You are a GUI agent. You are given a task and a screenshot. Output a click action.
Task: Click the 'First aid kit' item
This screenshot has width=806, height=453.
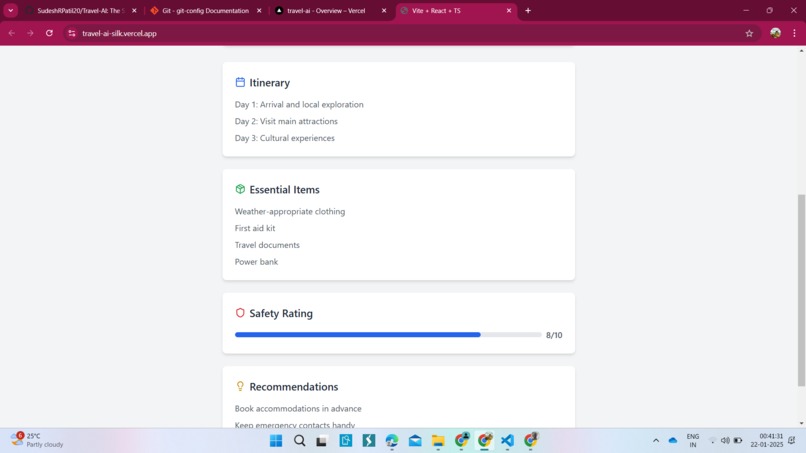[255, 228]
